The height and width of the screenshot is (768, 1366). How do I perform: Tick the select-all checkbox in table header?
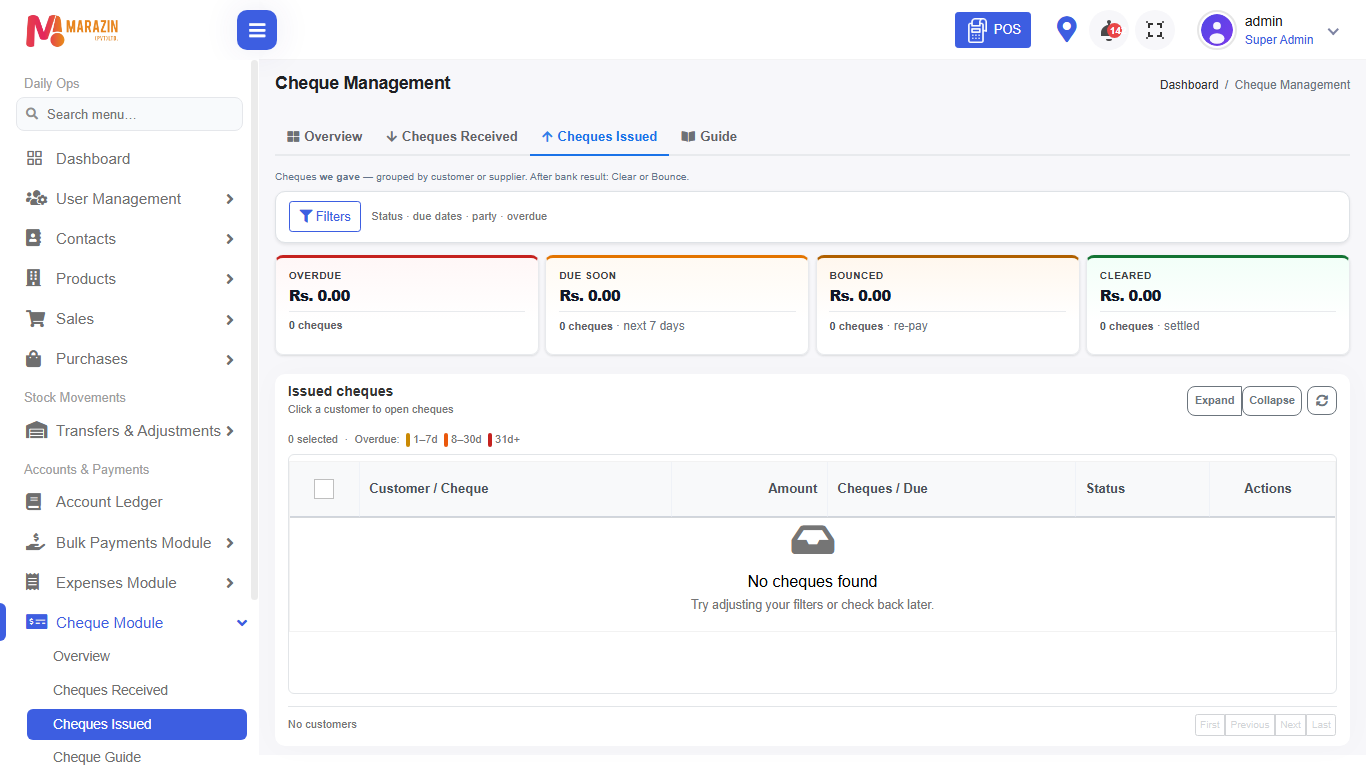click(324, 489)
